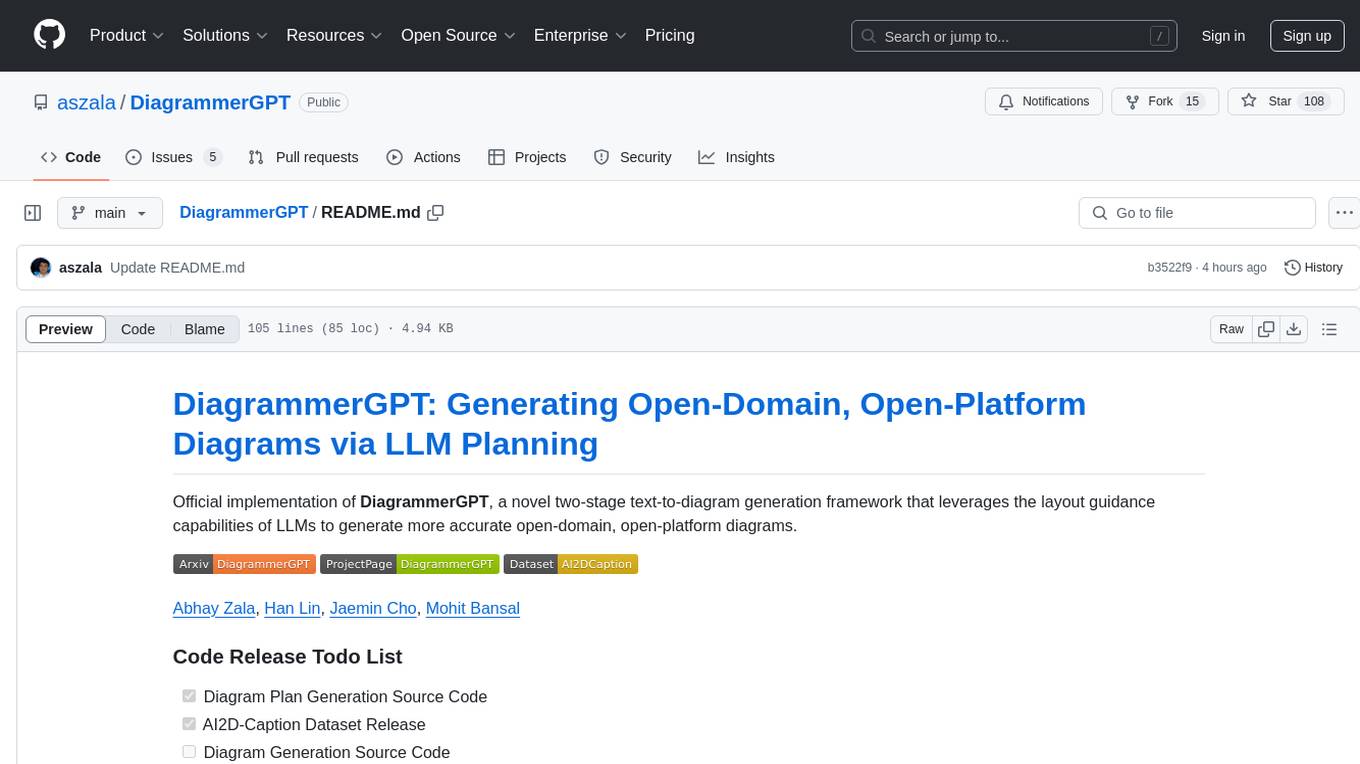Click the Code Release Todo List heading

click(288, 657)
